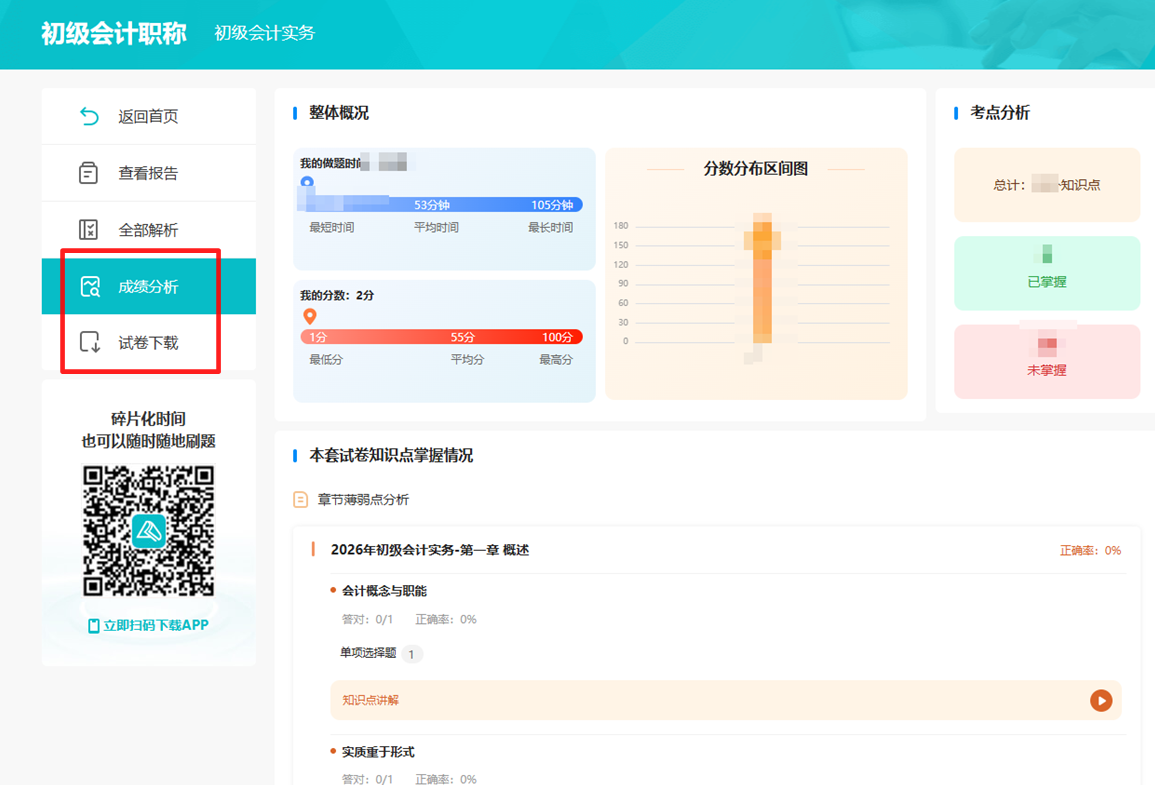
Task: Select the 已掌握 knowledge card
Action: tap(1046, 273)
